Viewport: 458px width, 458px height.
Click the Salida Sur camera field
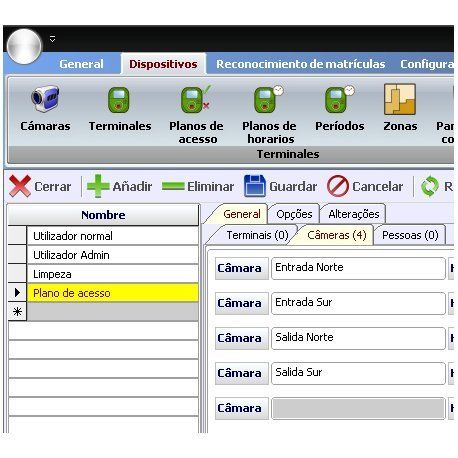click(358, 373)
